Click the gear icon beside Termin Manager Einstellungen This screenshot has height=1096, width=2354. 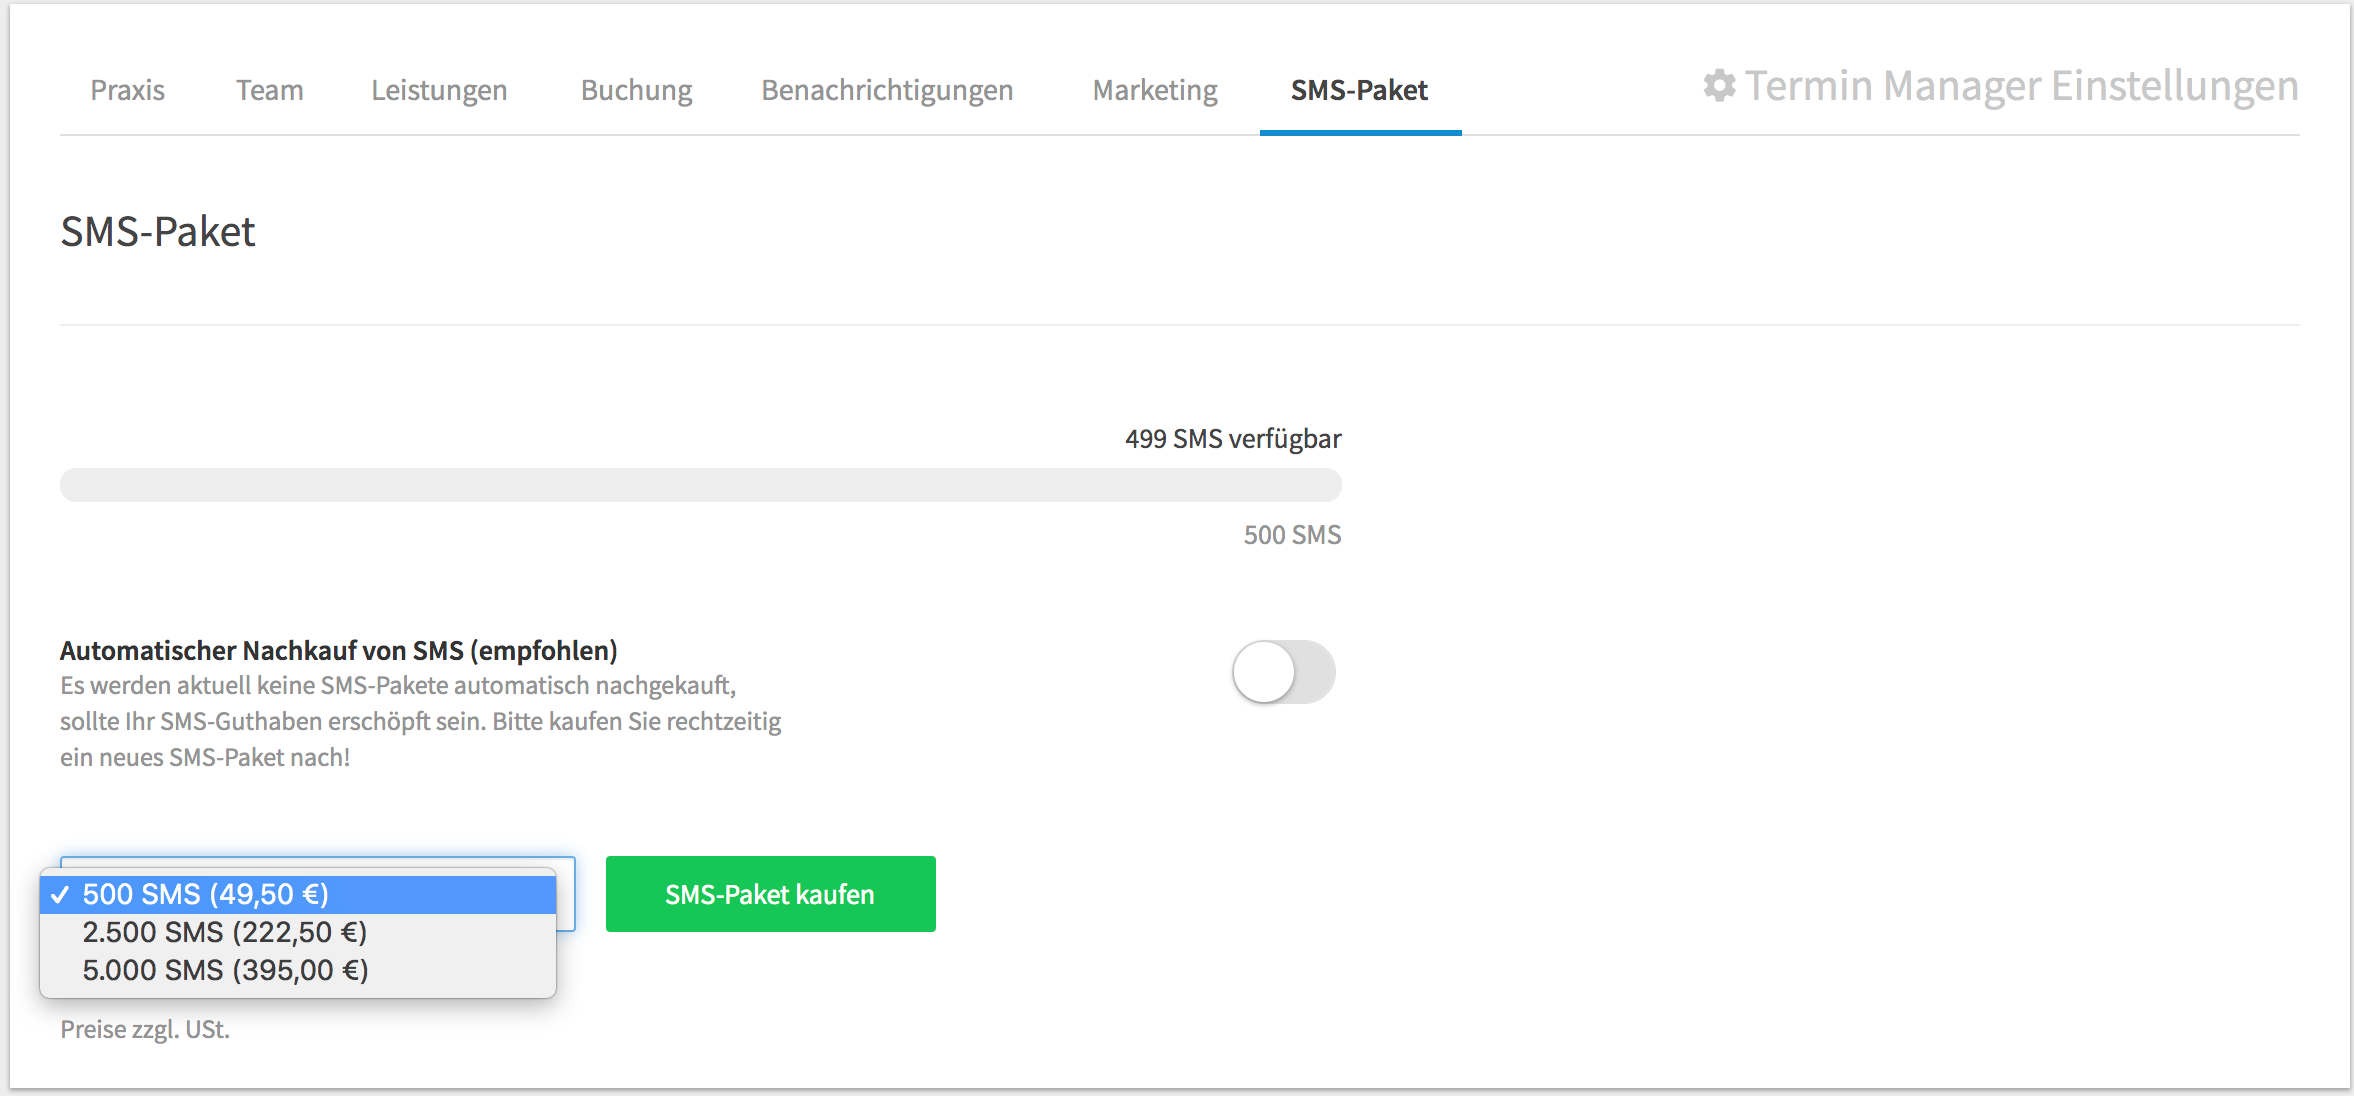[1719, 86]
